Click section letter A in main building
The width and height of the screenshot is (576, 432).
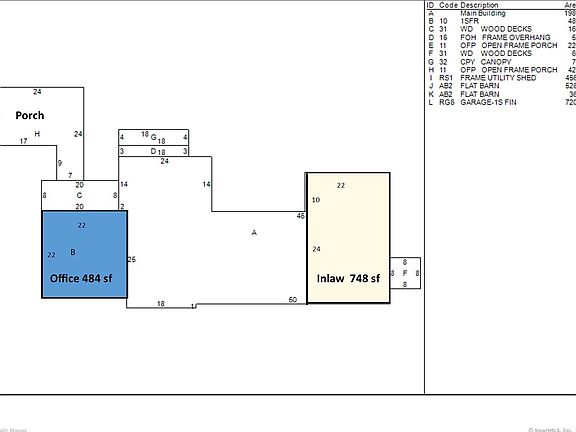point(254,233)
